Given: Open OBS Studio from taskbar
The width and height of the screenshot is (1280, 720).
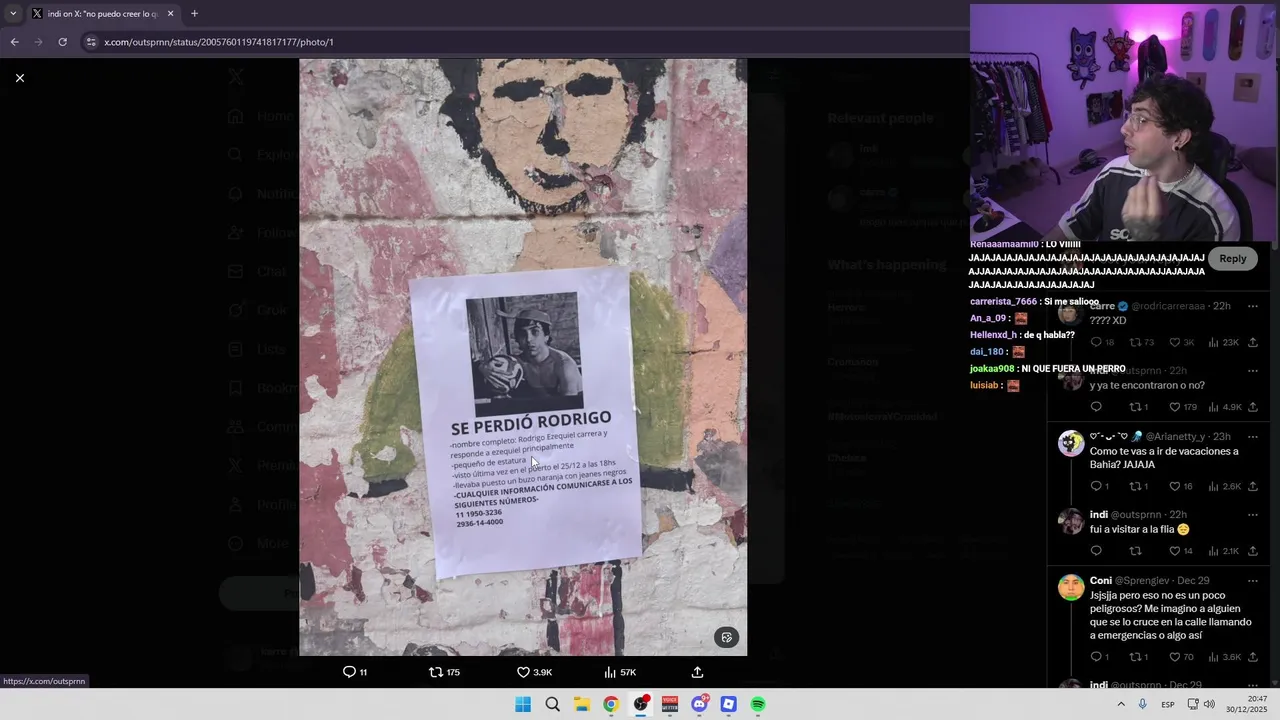Looking at the screenshot, I should 641,704.
